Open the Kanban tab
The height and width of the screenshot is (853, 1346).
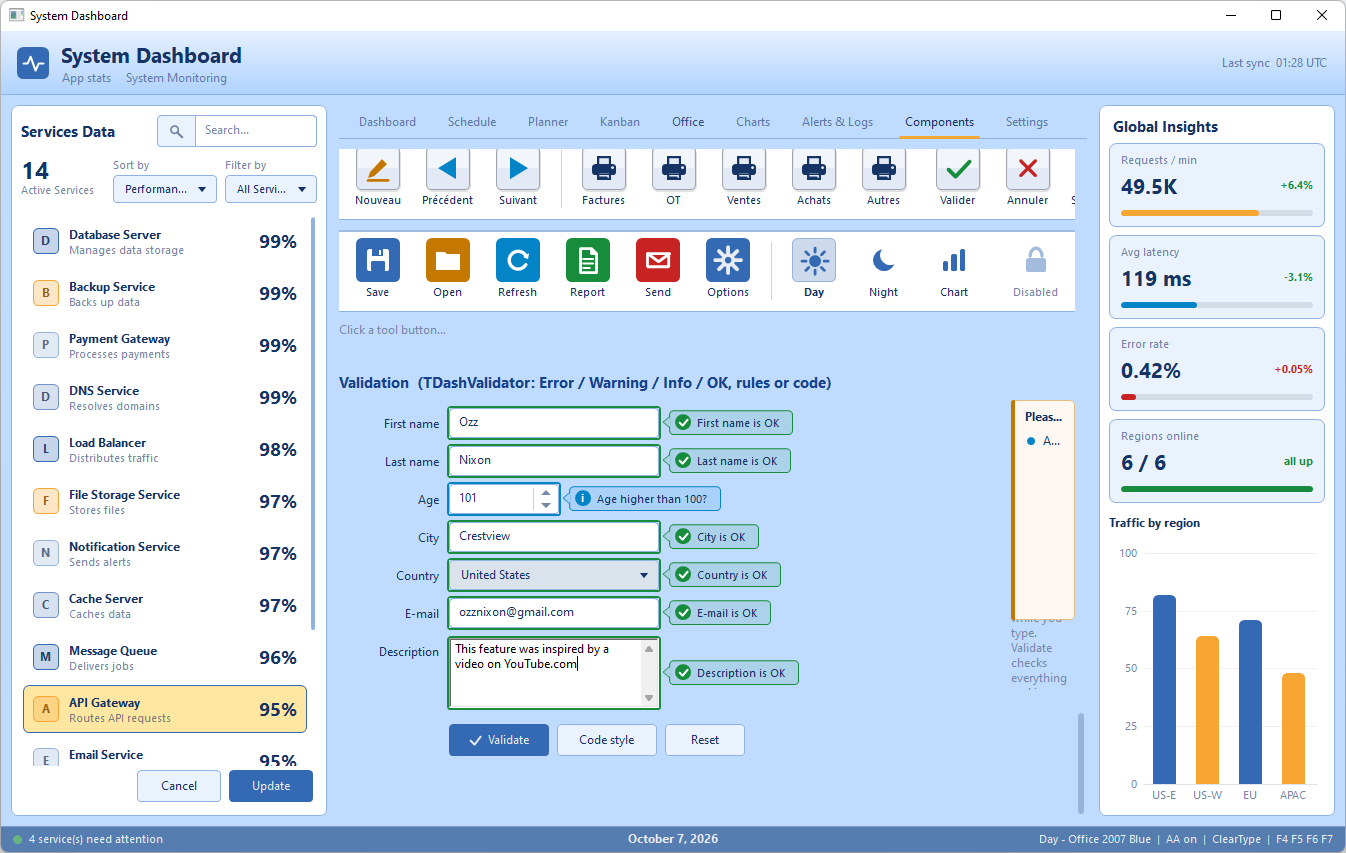point(620,122)
